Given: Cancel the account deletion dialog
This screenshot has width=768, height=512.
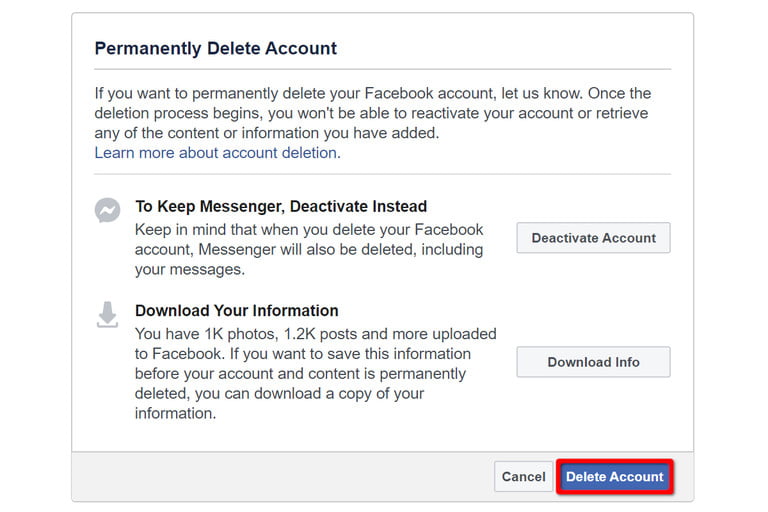Looking at the screenshot, I should click(x=523, y=477).
